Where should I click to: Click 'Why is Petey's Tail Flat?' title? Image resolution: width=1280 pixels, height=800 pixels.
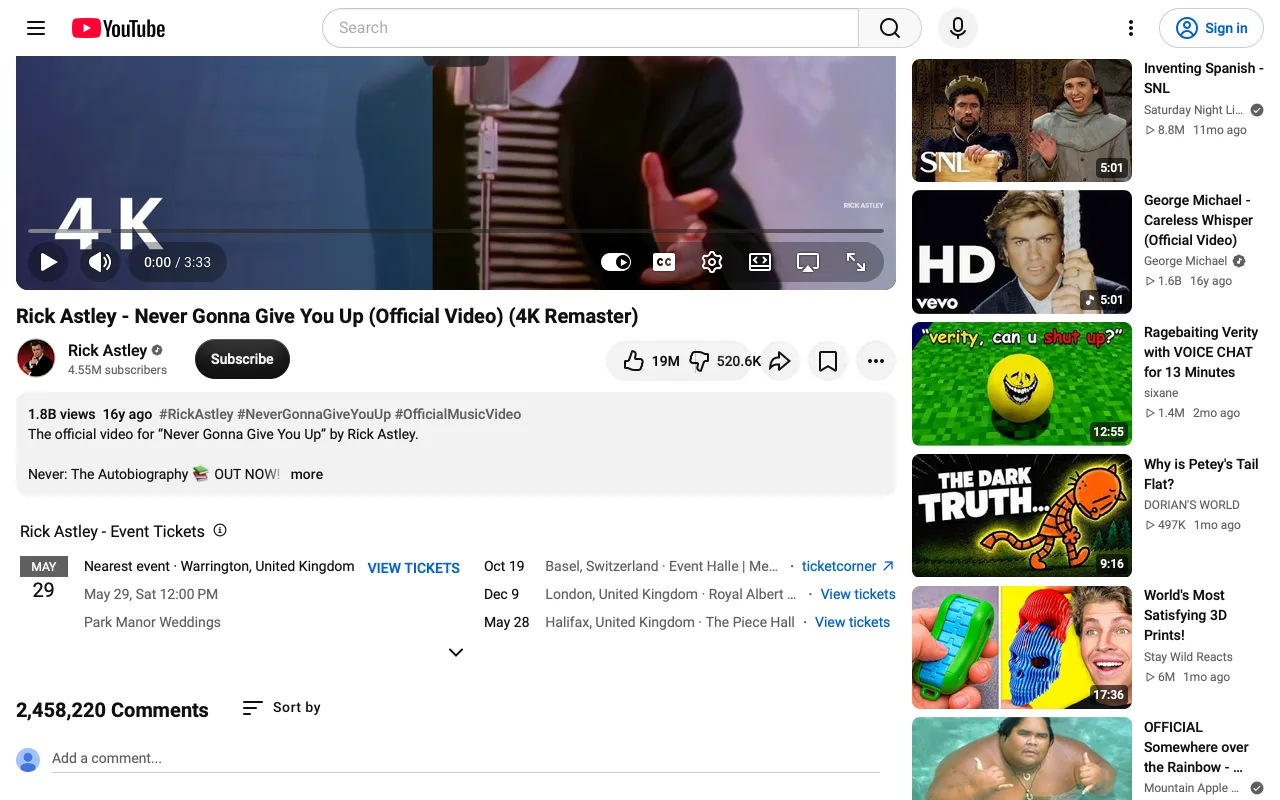tap(1201, 474)
